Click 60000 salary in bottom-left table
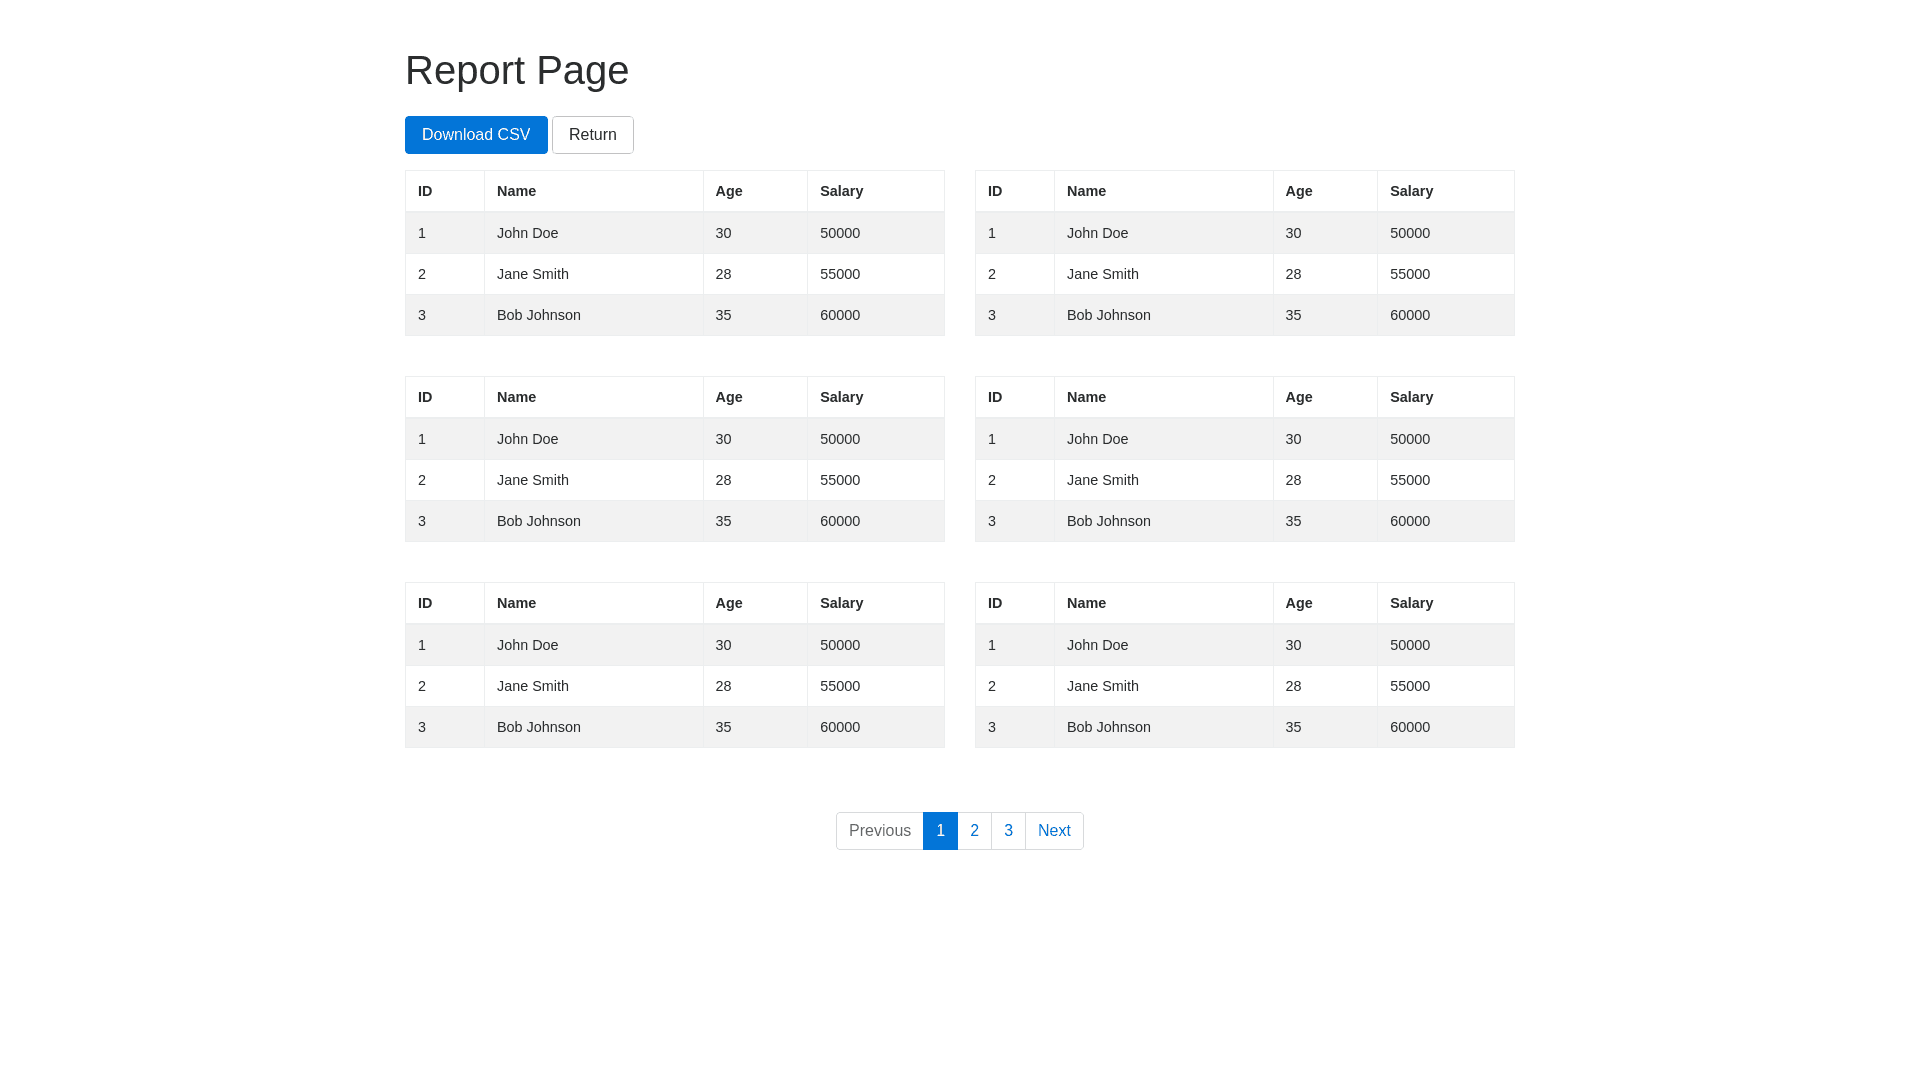Viewport: 1920px width, 1080px height. [x=839, y=727]
